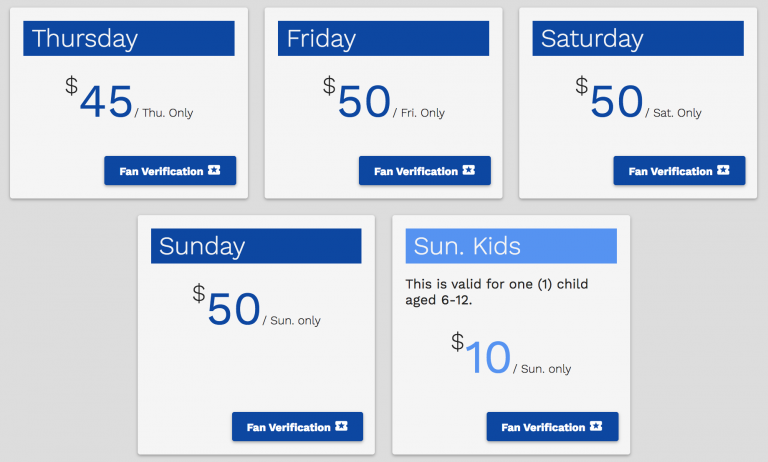768x462 pixels.
Task: Click the ticket icon on the Sun. Kids Fan Verification button
Action: coord(596,426)
